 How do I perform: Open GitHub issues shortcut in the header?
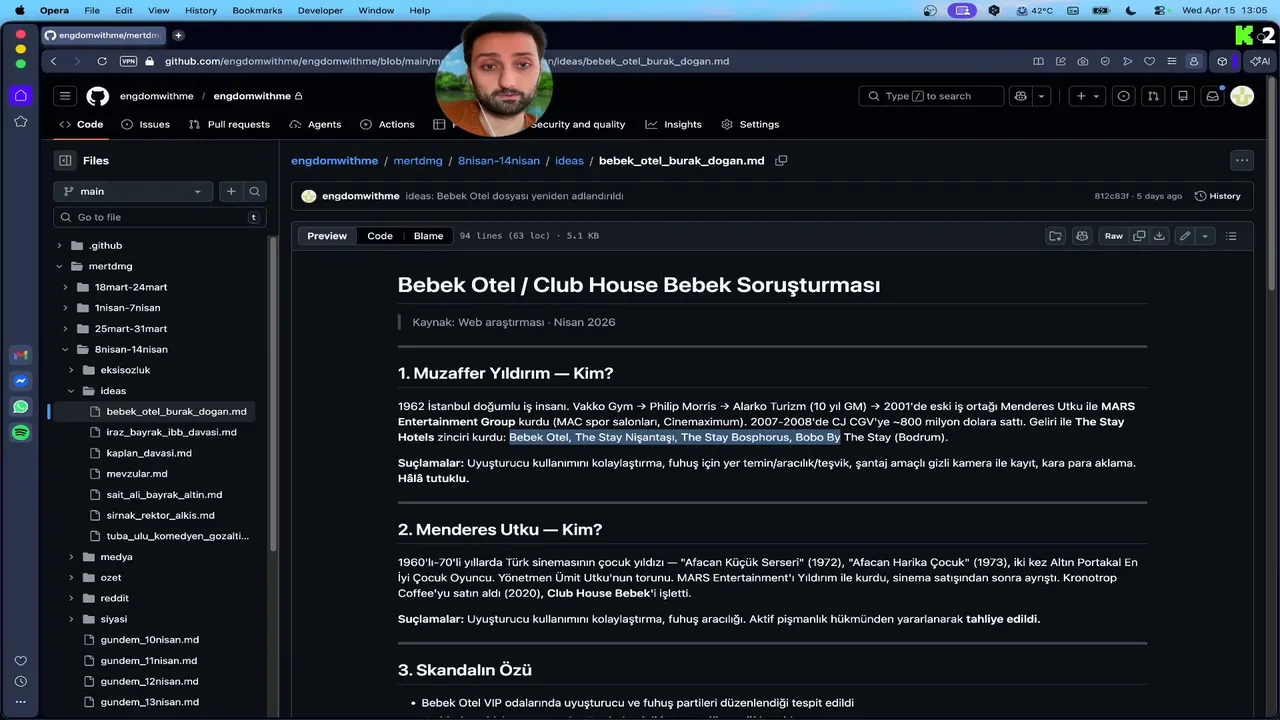click(1124, 96)
